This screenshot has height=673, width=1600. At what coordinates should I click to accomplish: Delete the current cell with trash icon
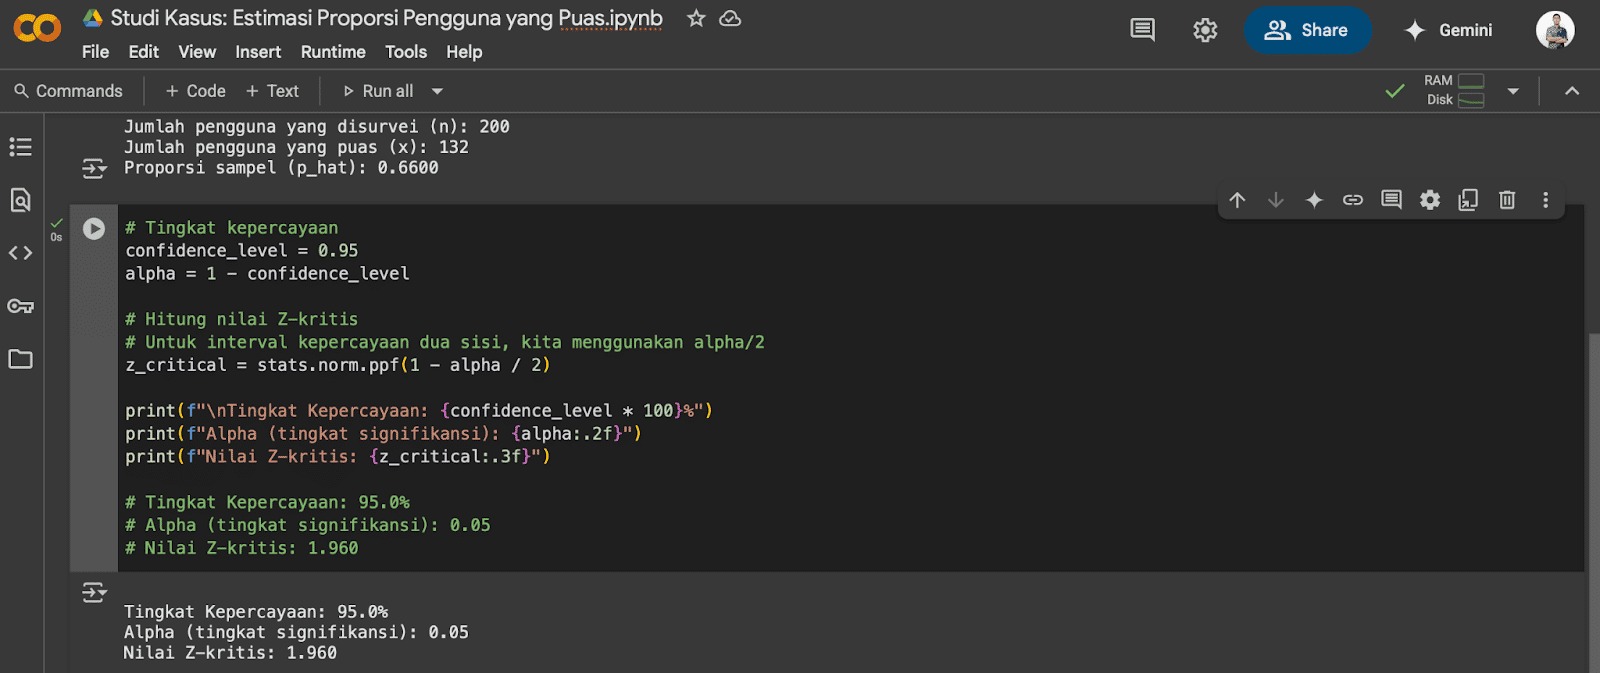pyautogui.click(x=1507, y=200)
